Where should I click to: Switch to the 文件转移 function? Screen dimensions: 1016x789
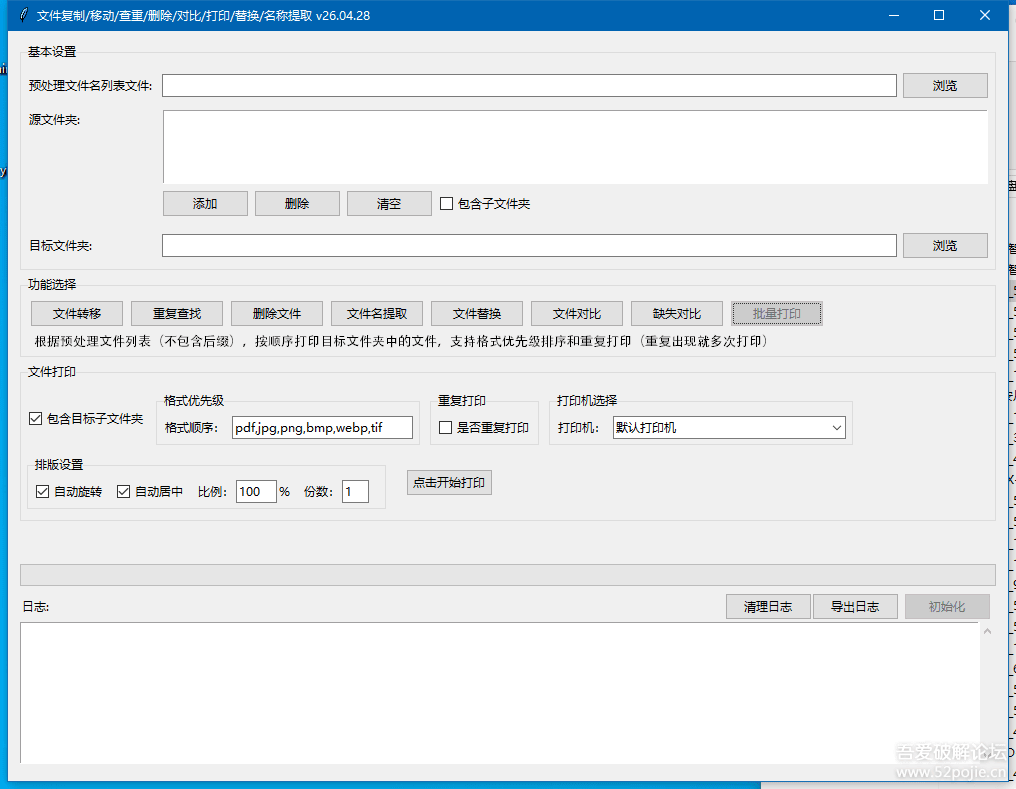pos(76,314)
